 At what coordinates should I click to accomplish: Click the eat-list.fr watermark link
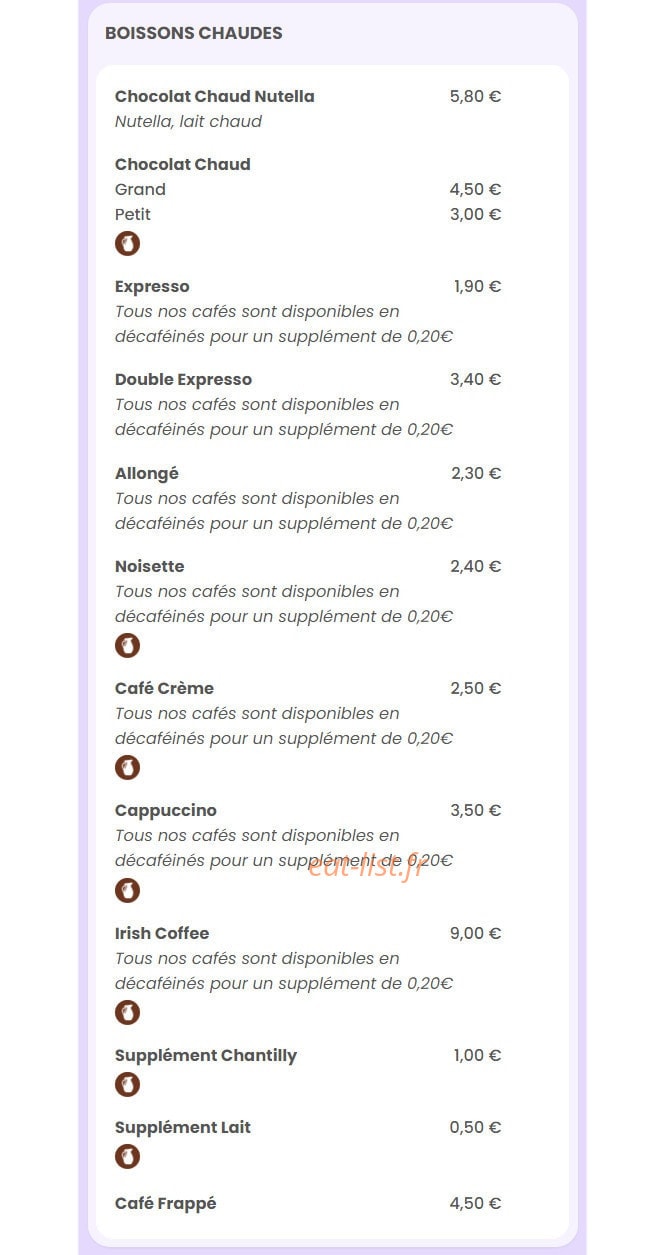pyautogui.click(x=366, y=867)
